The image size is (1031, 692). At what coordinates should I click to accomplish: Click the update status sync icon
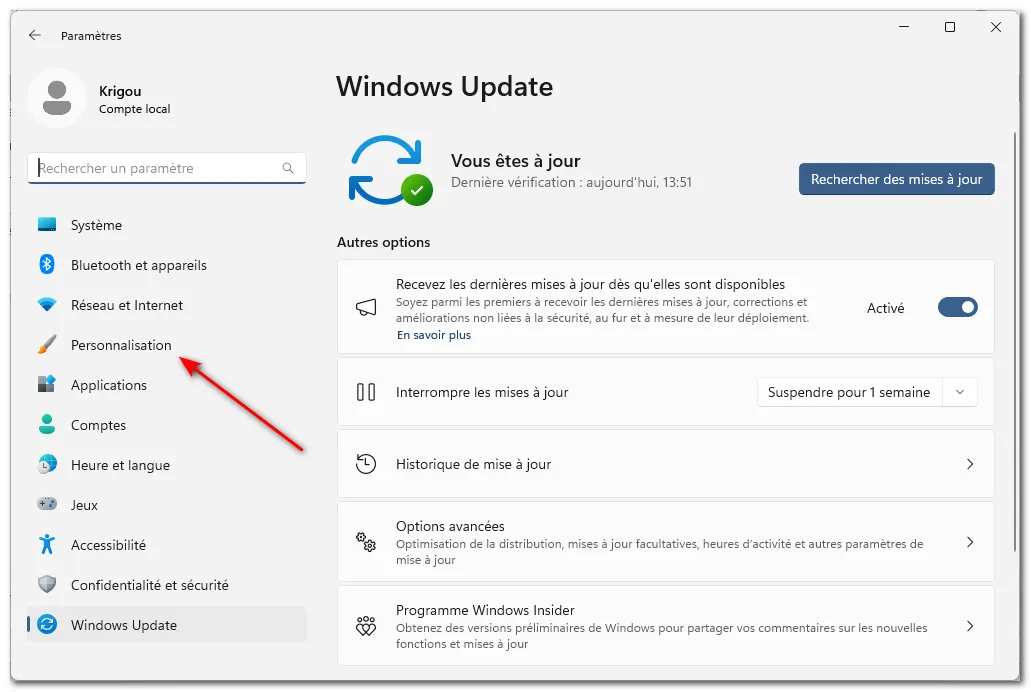tap(391, 170)
